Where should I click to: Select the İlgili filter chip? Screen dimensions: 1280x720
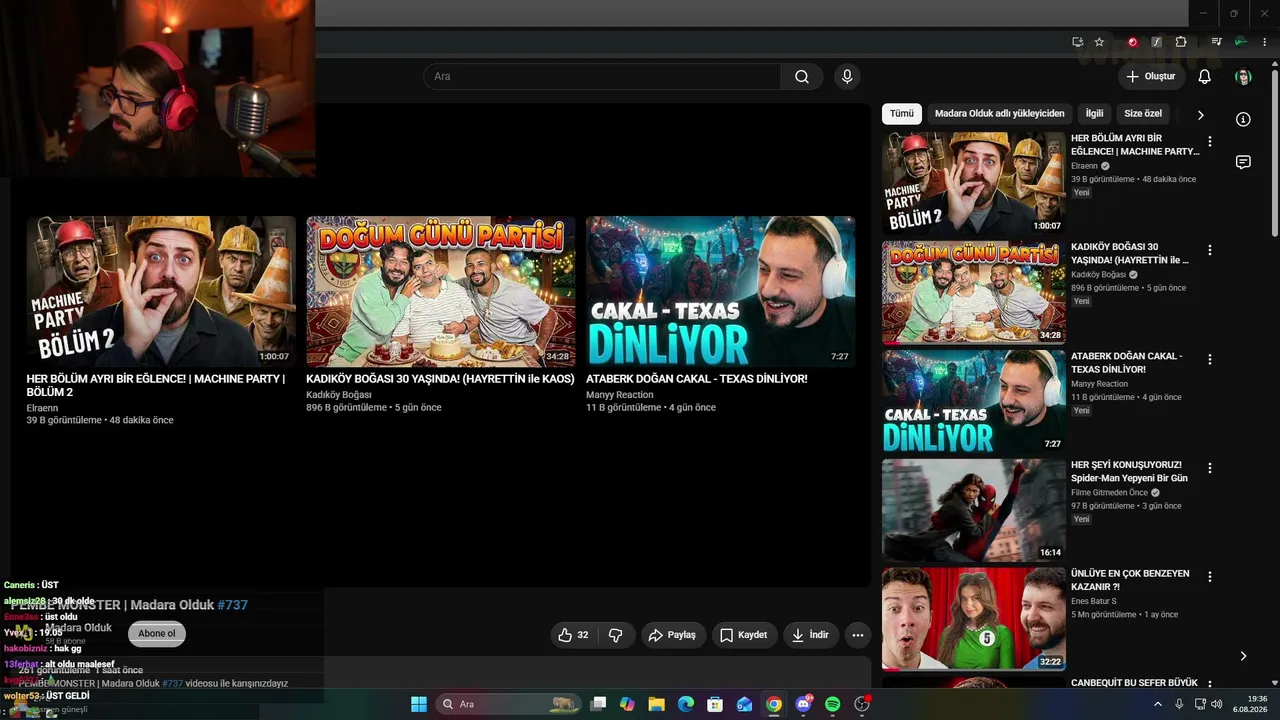(x=1095, y=114)
